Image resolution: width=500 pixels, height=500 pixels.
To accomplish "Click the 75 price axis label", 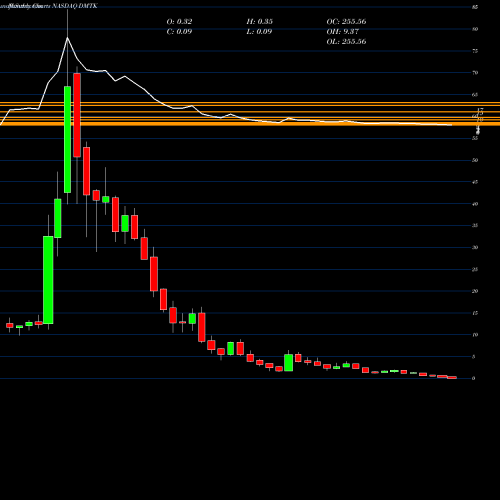I will point(475,51).
